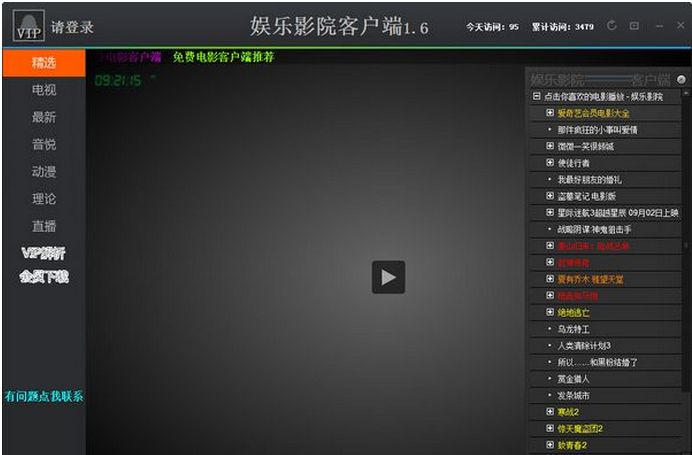Play 我最好朋友的婚礼
The width and height of the screenshot is (692, 455).
tap(589, 180)
